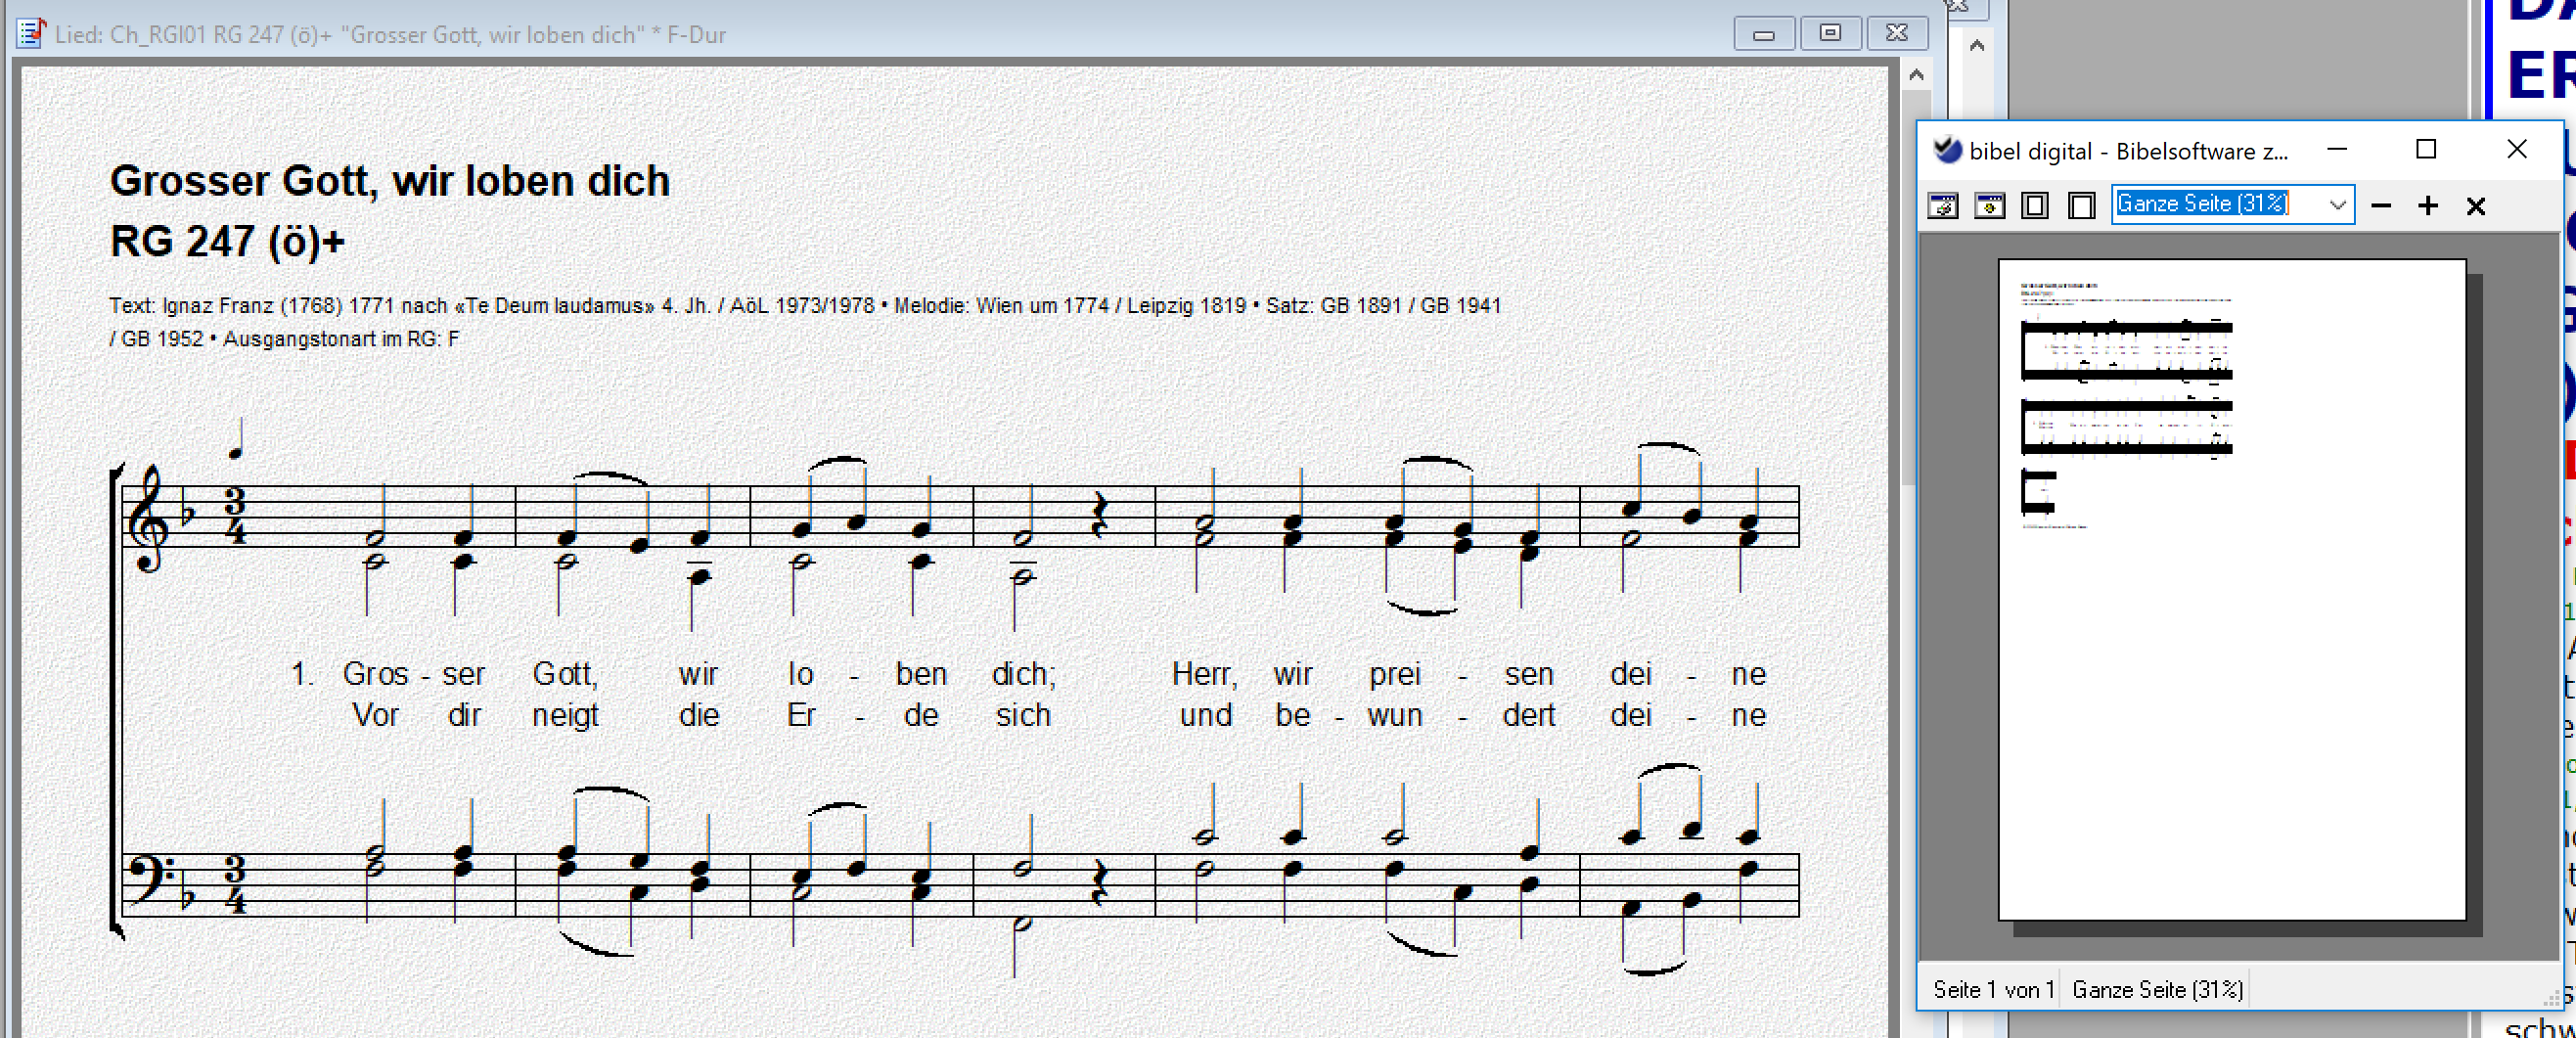Click the print icon in preview toolbar
The image size is (2576, 1038).
(x=1942, y=206)
